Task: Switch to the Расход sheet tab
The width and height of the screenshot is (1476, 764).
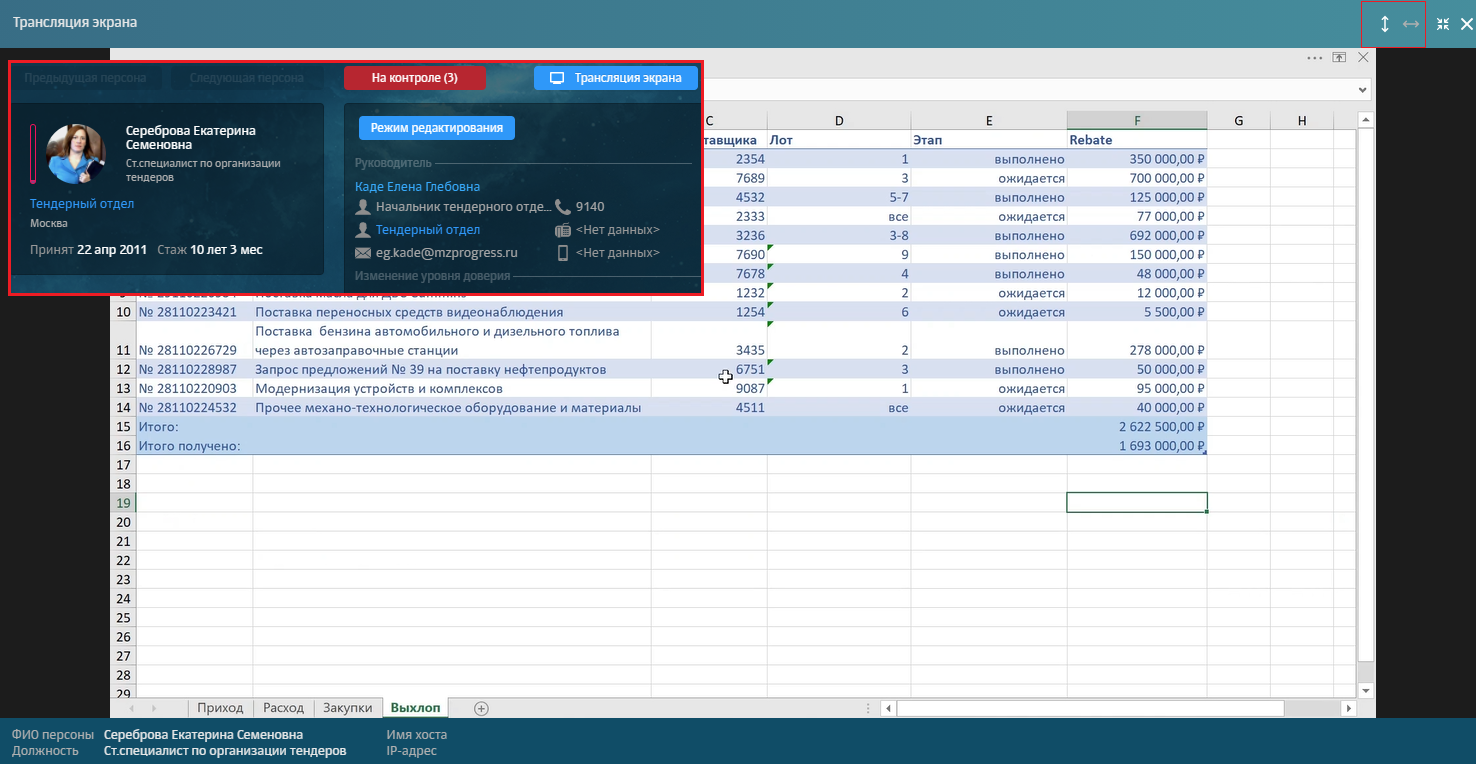Action: tap(283, 708)
